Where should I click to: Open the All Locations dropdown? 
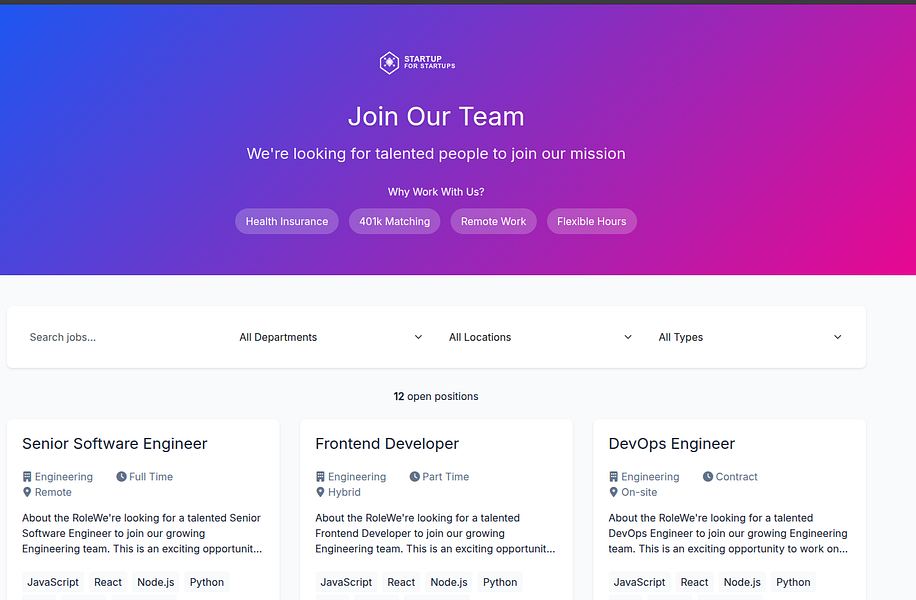coord(540,337)
